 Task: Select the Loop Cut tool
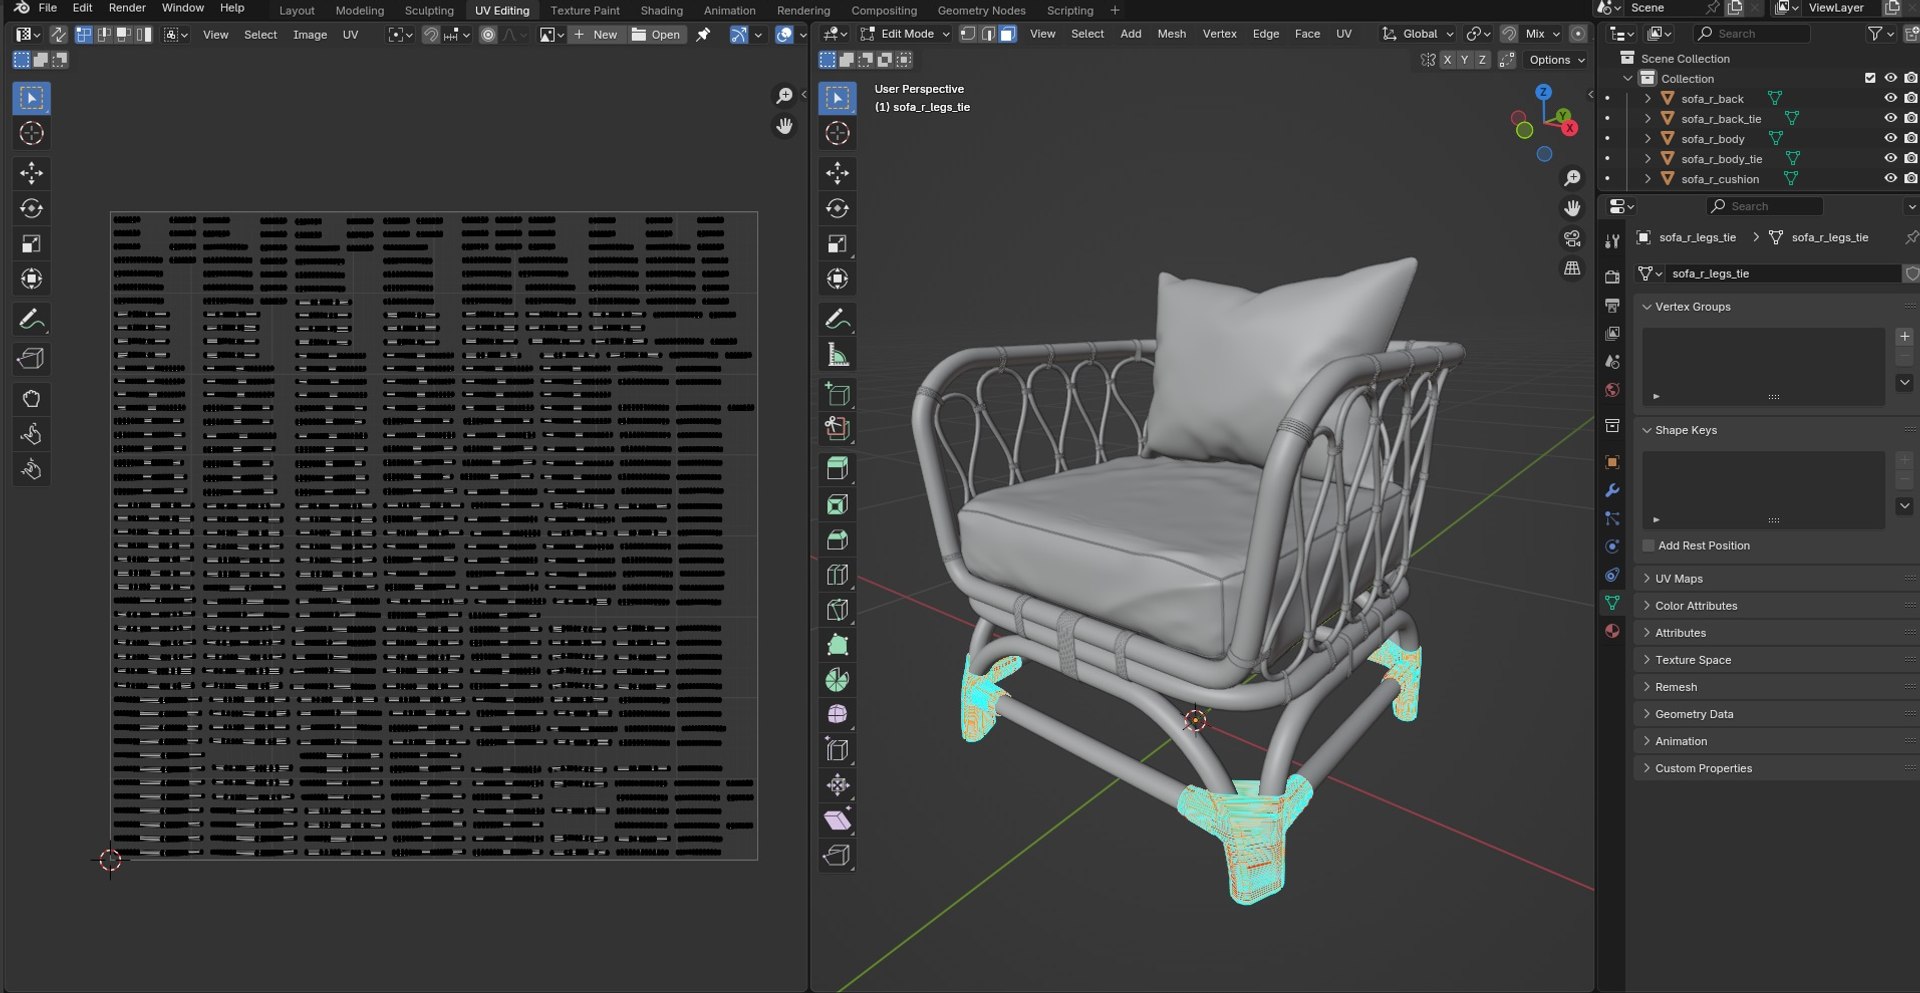click(x=838, y=575)
